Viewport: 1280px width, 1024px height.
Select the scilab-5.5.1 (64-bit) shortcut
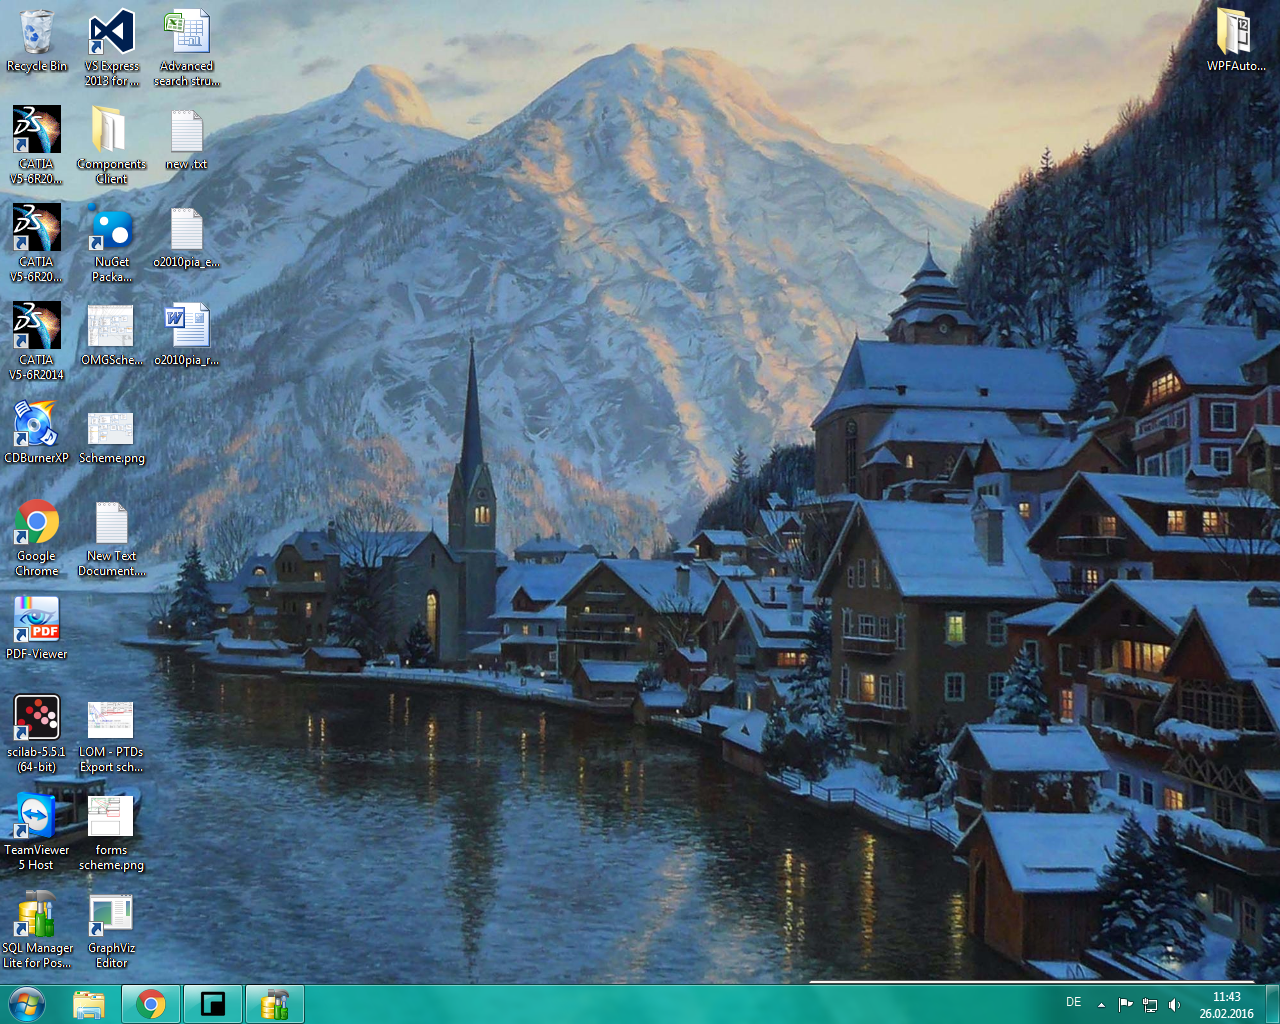(37, 734)
